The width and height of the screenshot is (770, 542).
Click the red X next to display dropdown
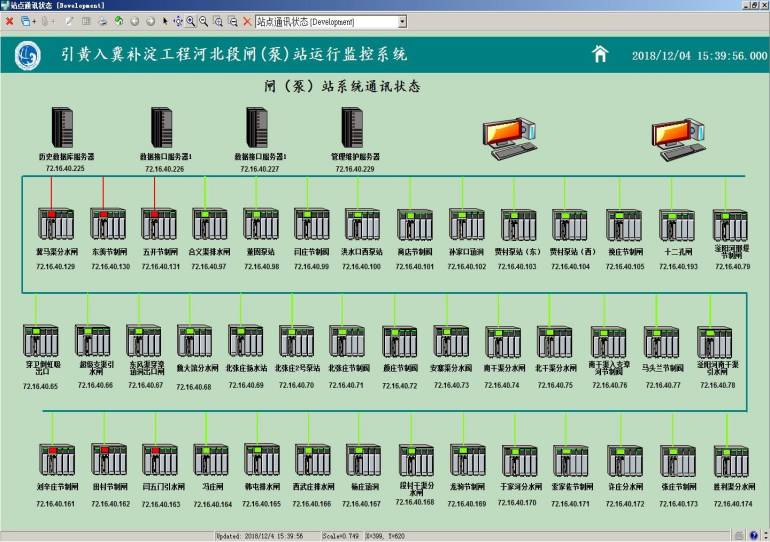point(247,21)
